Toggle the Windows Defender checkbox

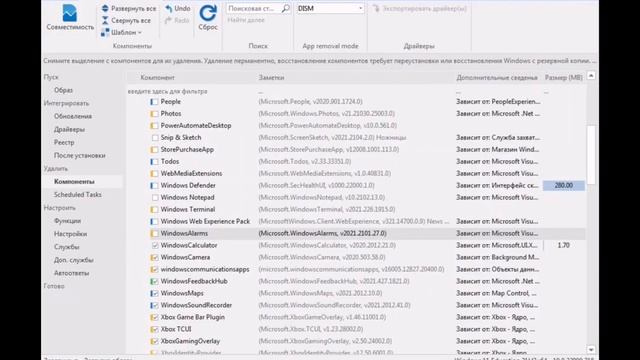pos(154,185)
